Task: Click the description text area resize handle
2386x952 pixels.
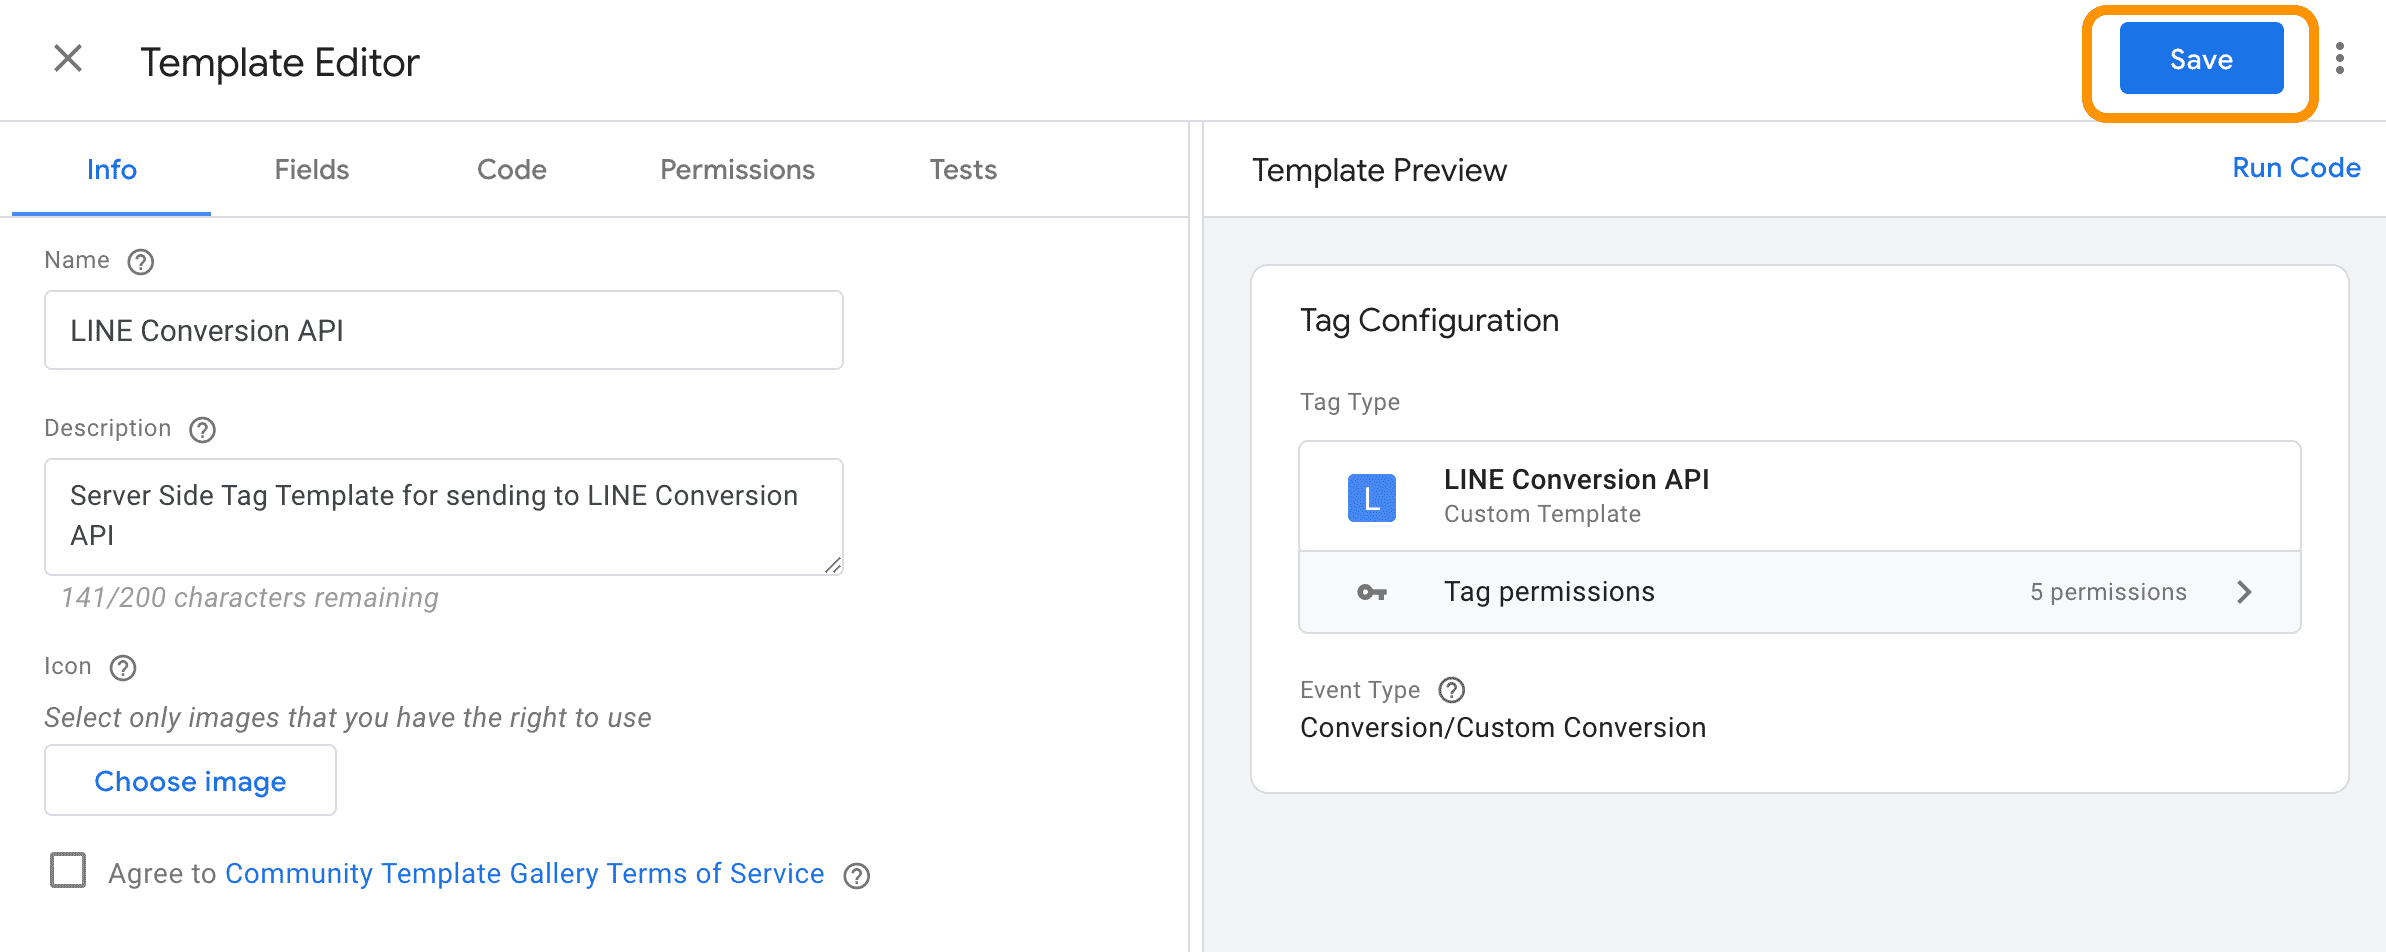Action: (x=833, y=565)
